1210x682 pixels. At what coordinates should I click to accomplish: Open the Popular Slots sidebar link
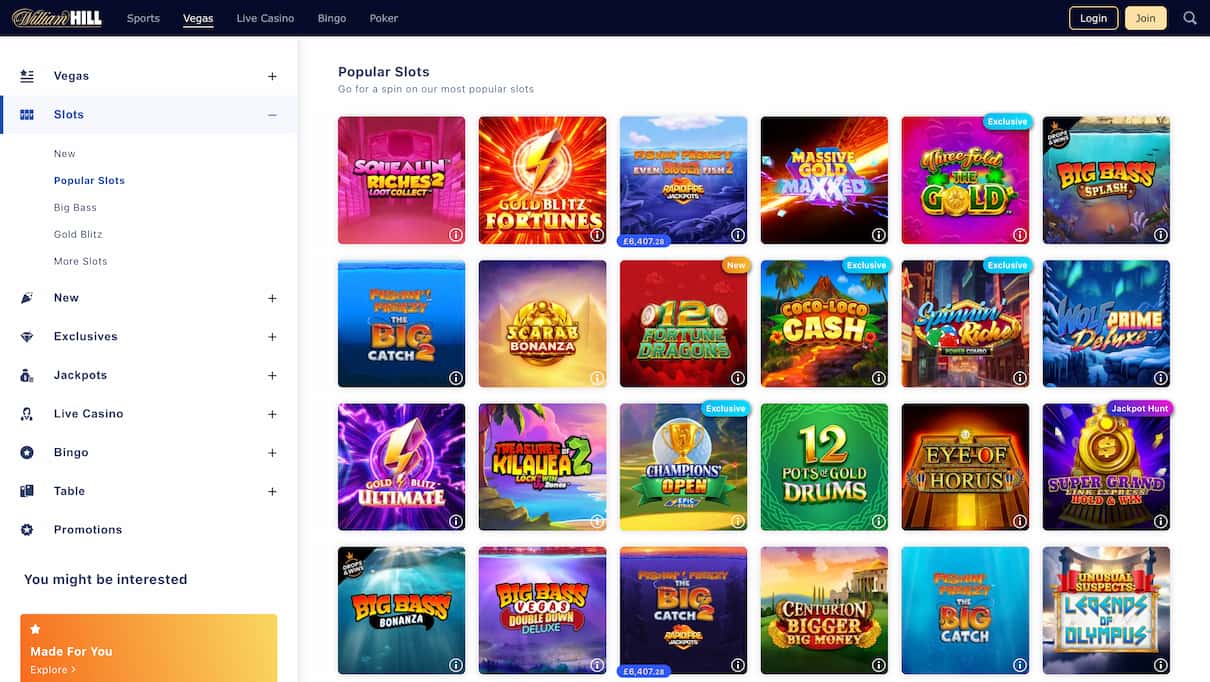coord(89,181)
